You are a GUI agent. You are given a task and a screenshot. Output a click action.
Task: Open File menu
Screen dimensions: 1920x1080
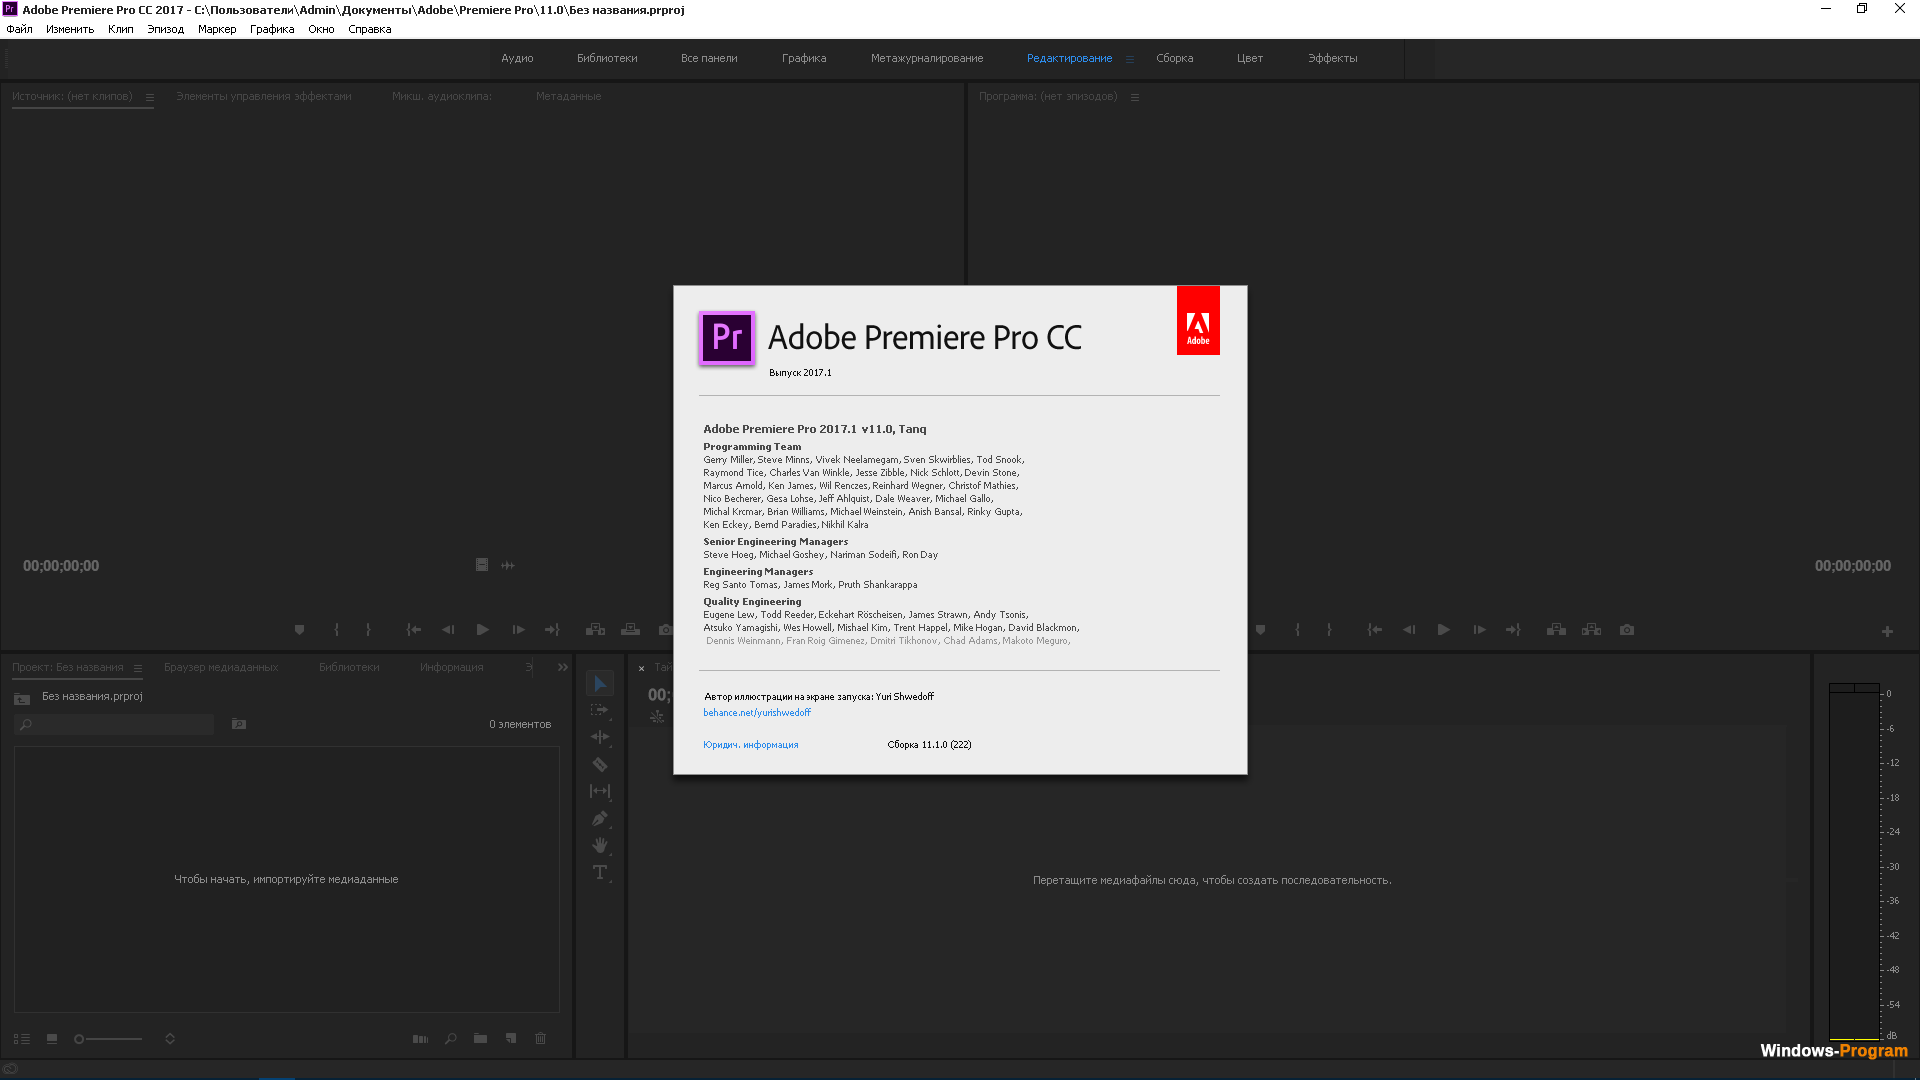(19, 29)
